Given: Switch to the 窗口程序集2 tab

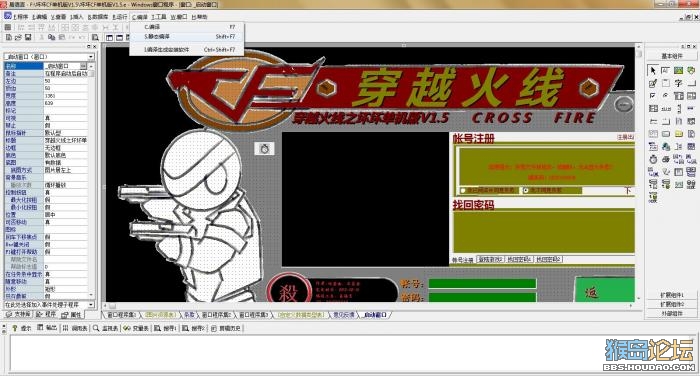Looking at the screenshot, I should pyautogui.click(x=216, y=315).
